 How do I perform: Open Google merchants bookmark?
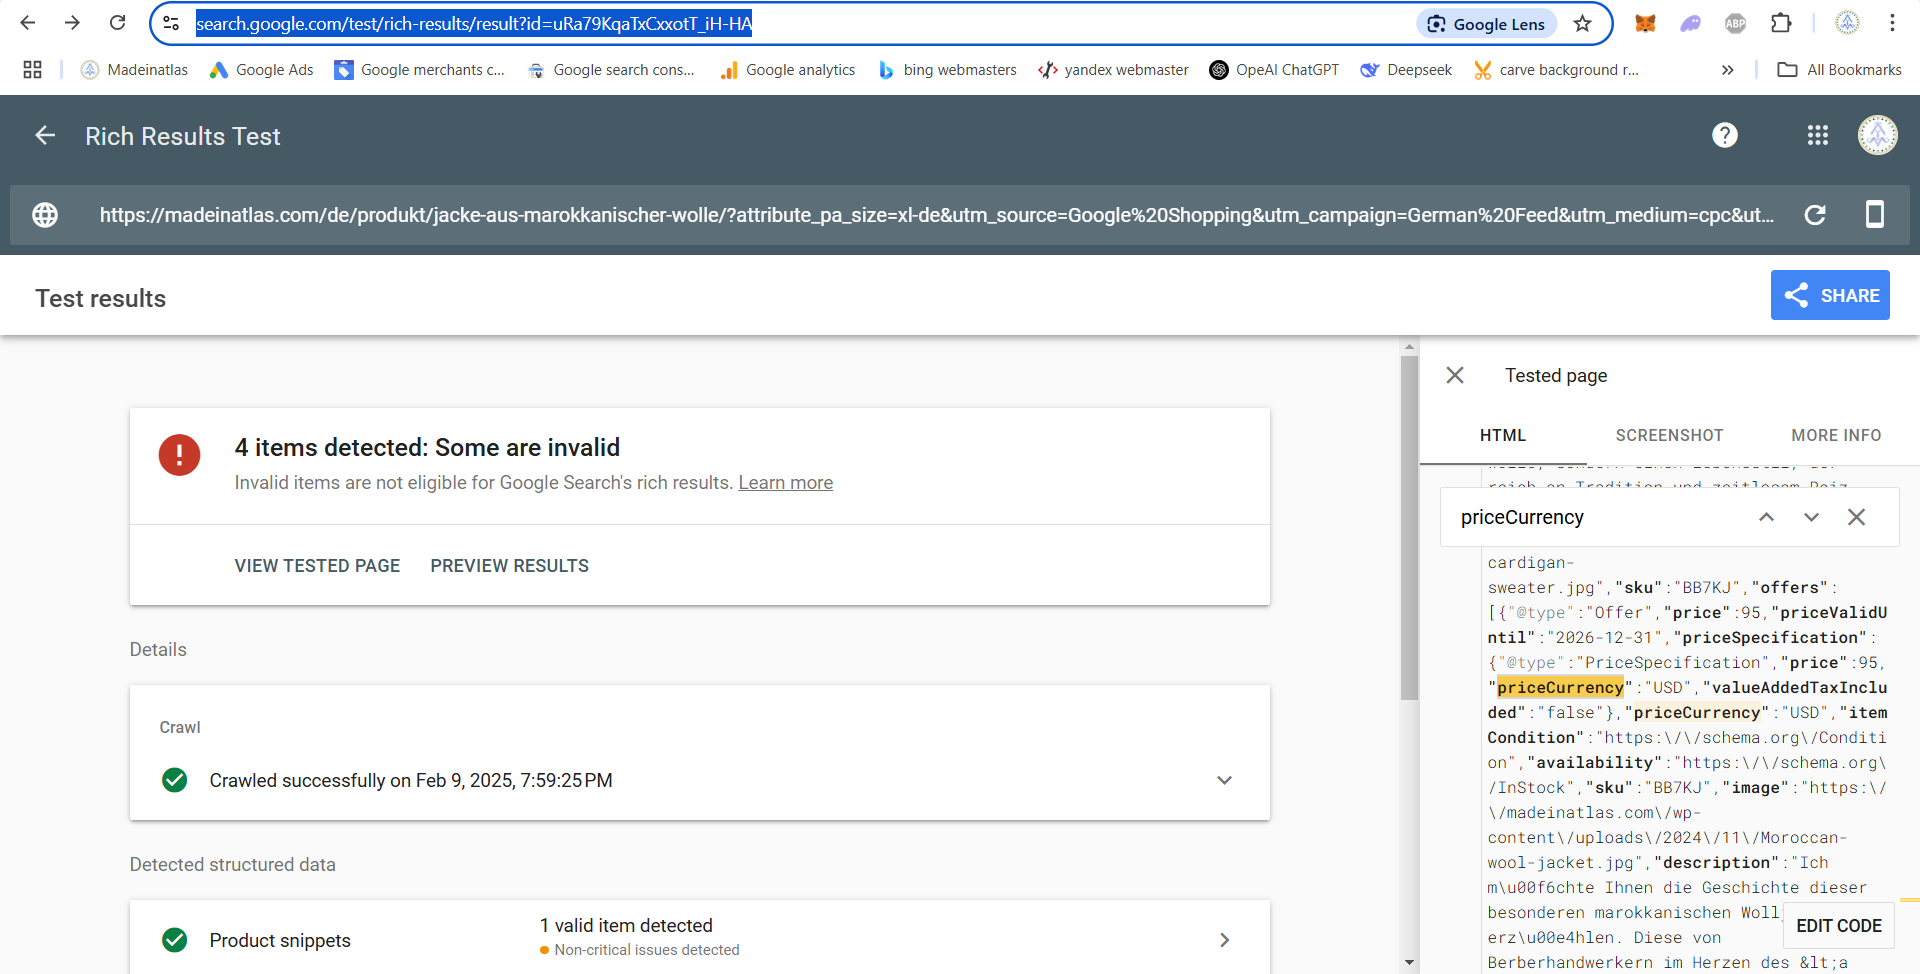coord(420,70)
